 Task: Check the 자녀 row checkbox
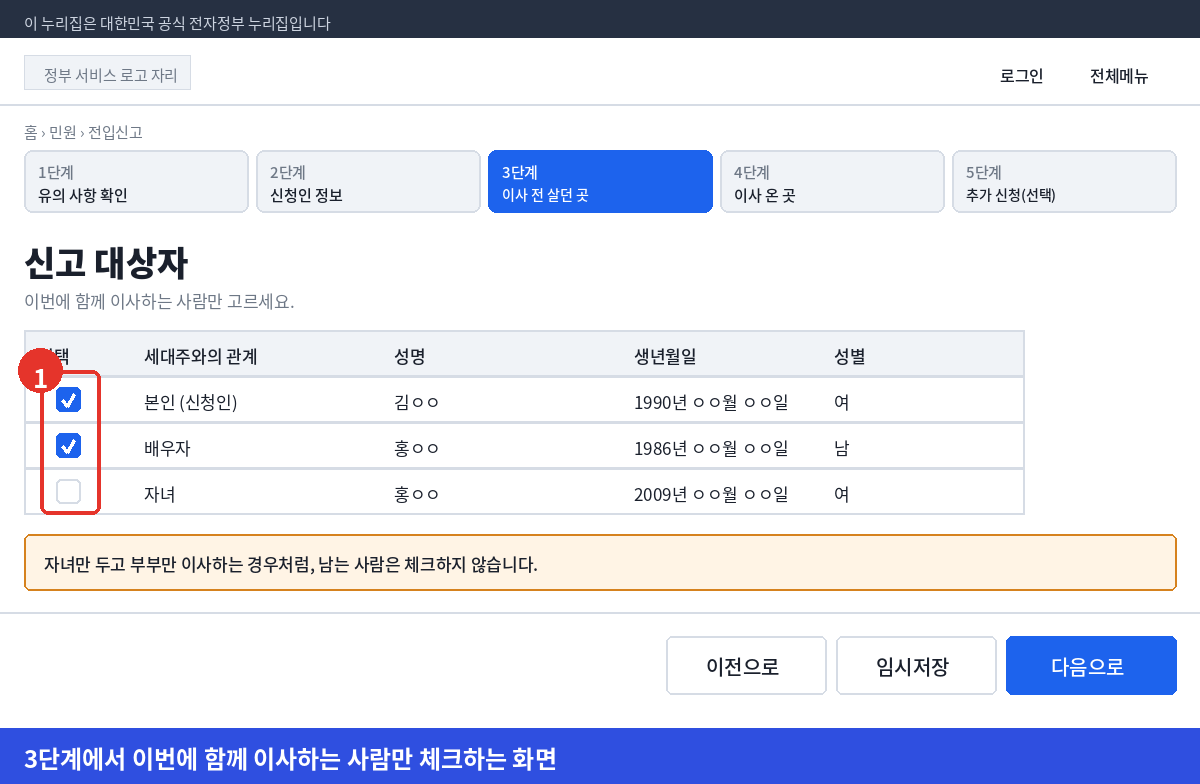[68, 492]
